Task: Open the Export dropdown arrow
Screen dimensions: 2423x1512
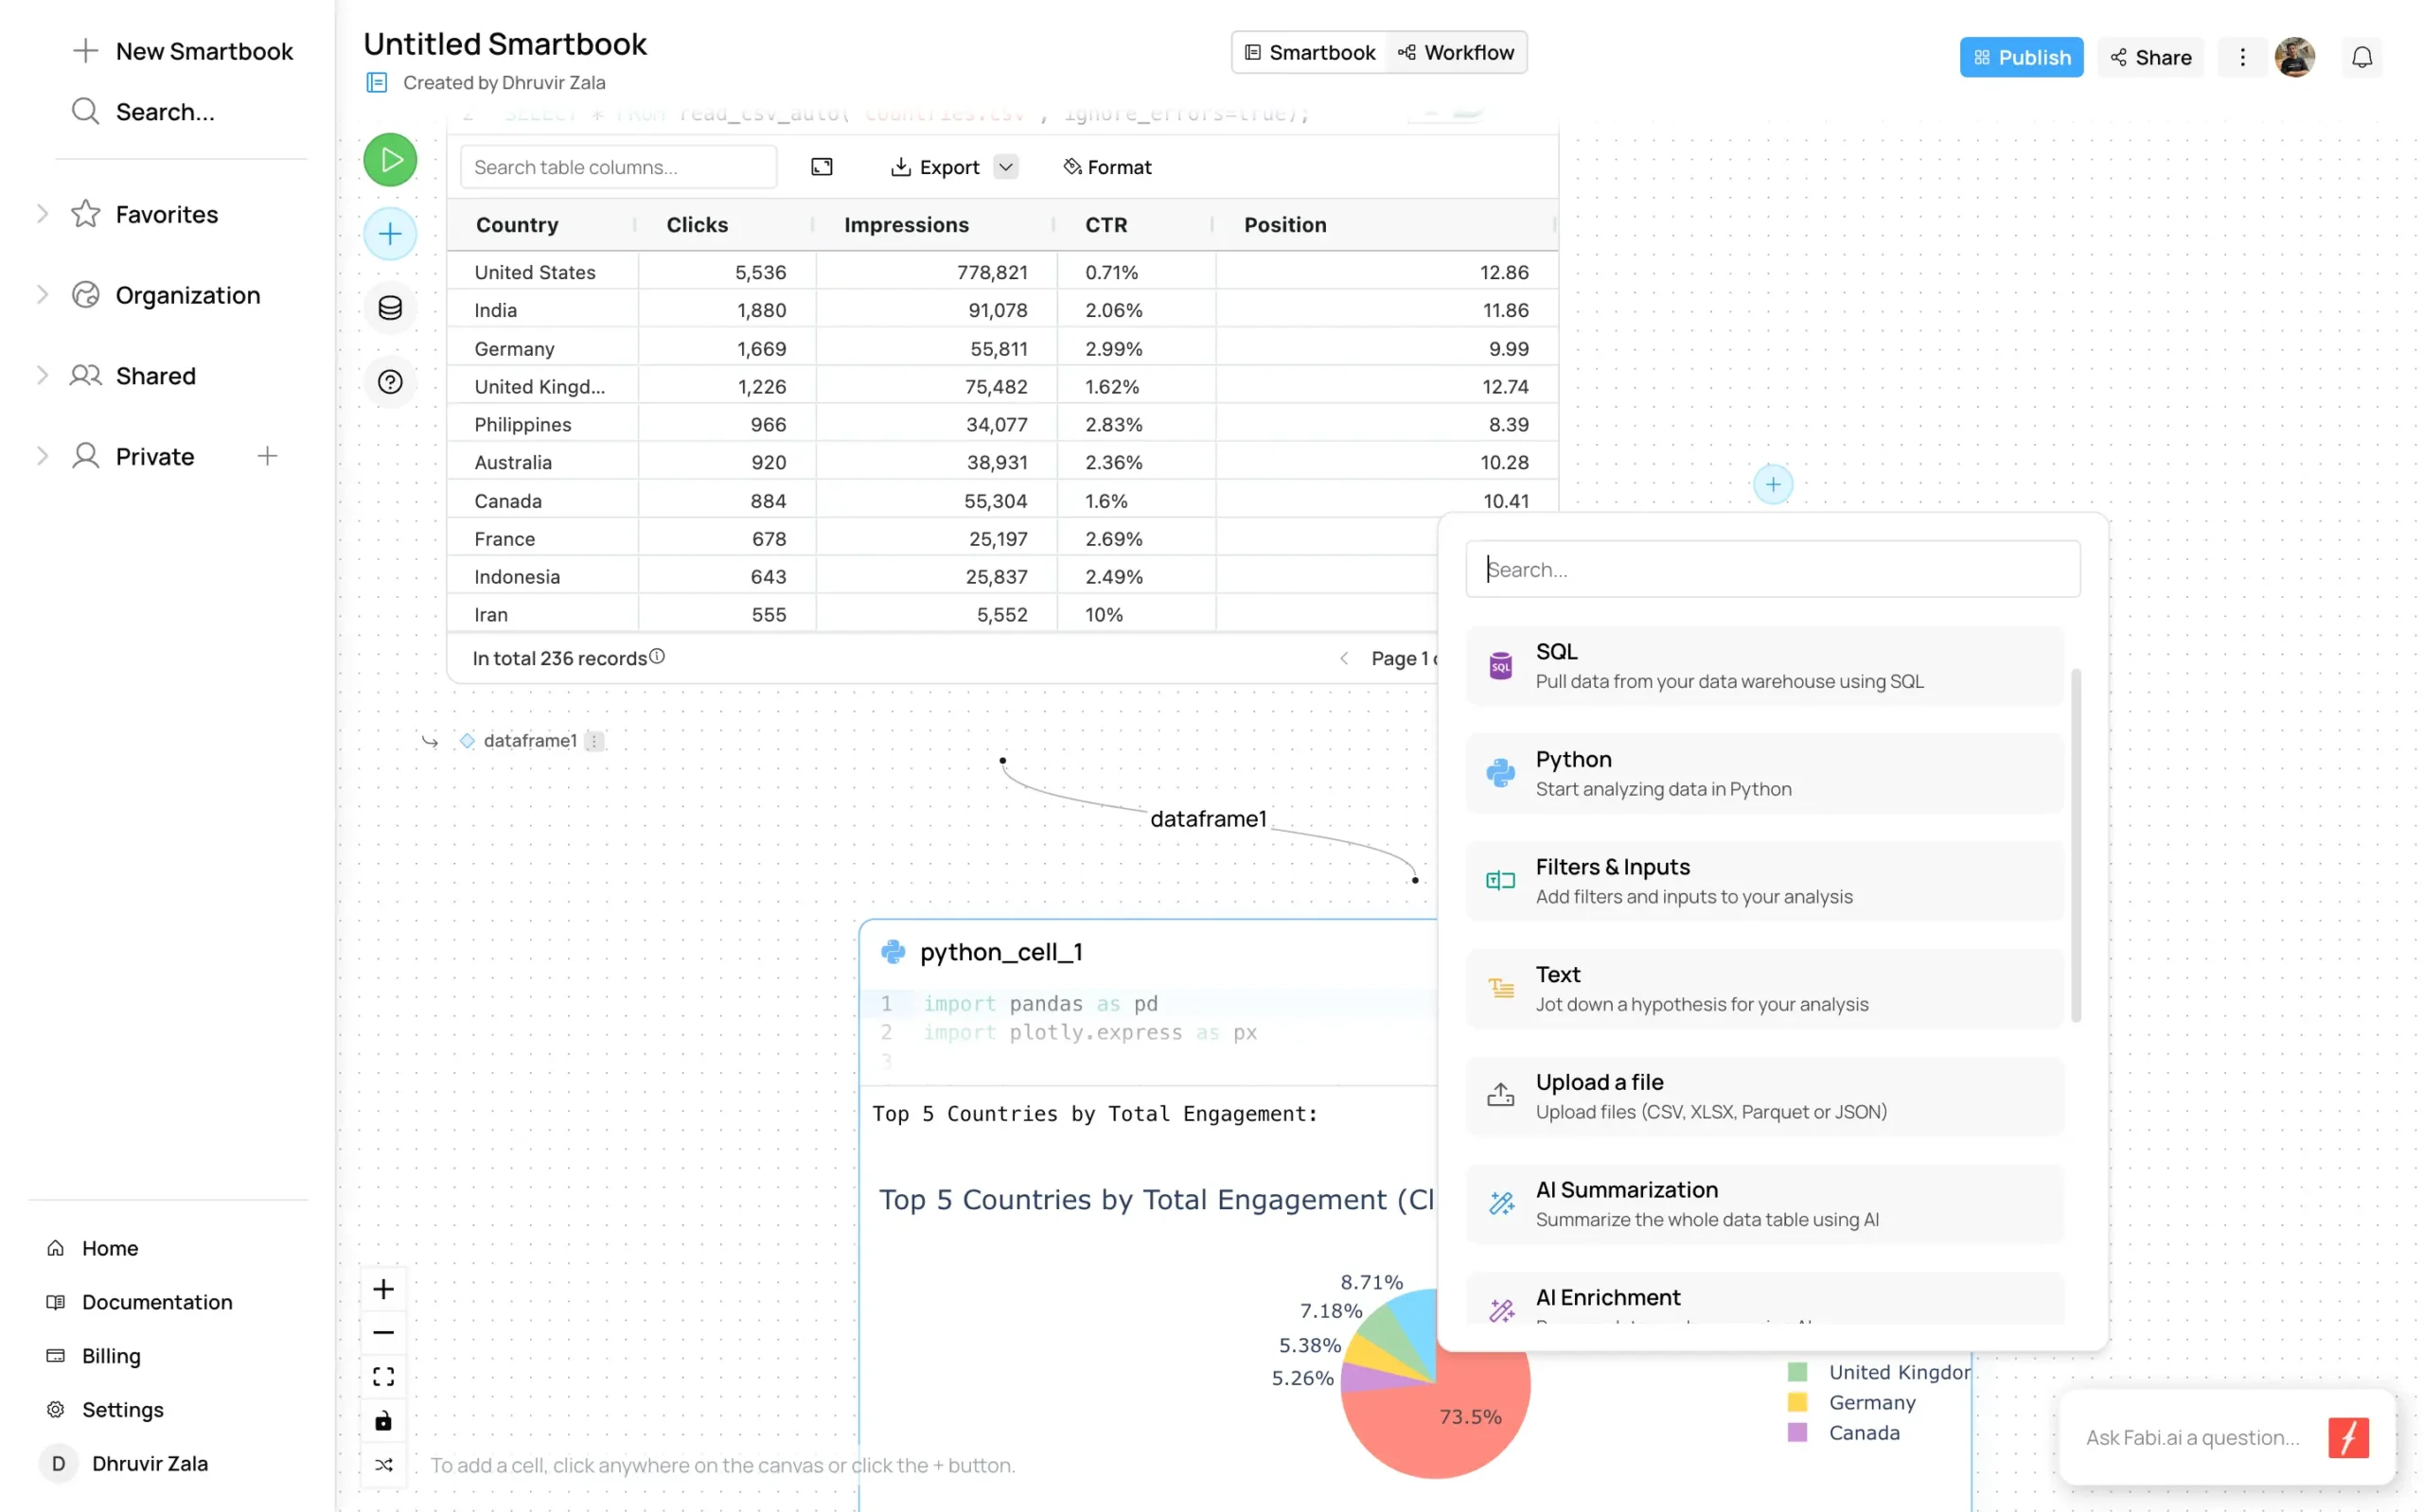Action: pos(1006,167)
